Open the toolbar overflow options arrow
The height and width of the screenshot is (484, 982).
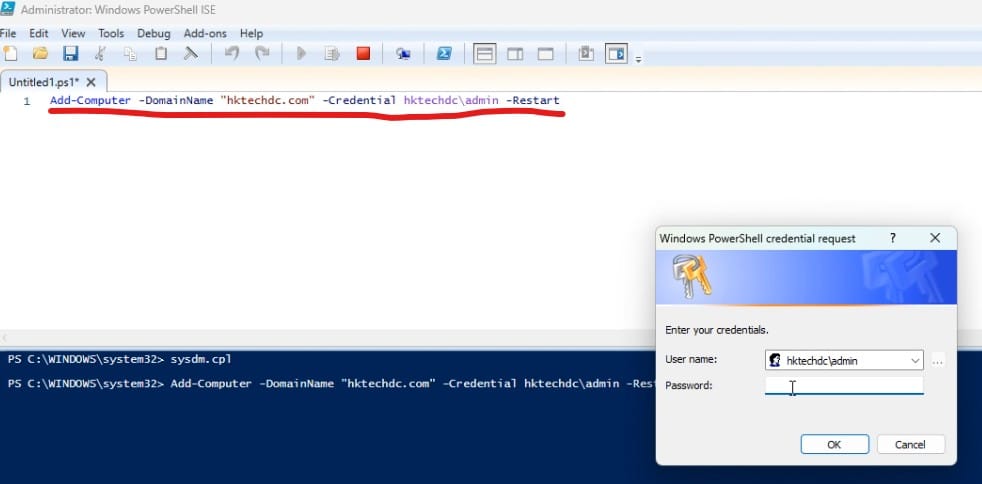[x=639, y=60]
